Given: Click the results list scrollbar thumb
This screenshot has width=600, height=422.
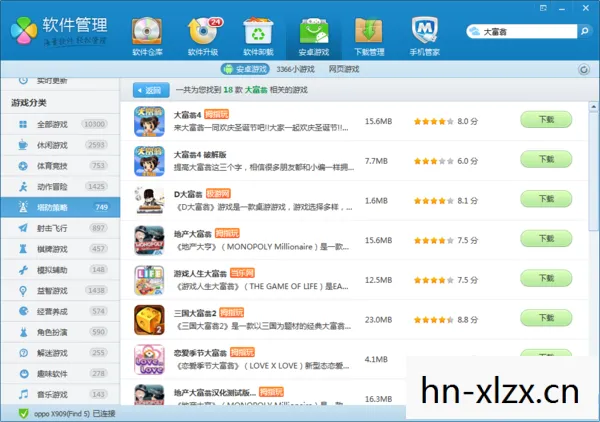Looking at the screenshot, I should pyautogui.click(x=593, y=171).
